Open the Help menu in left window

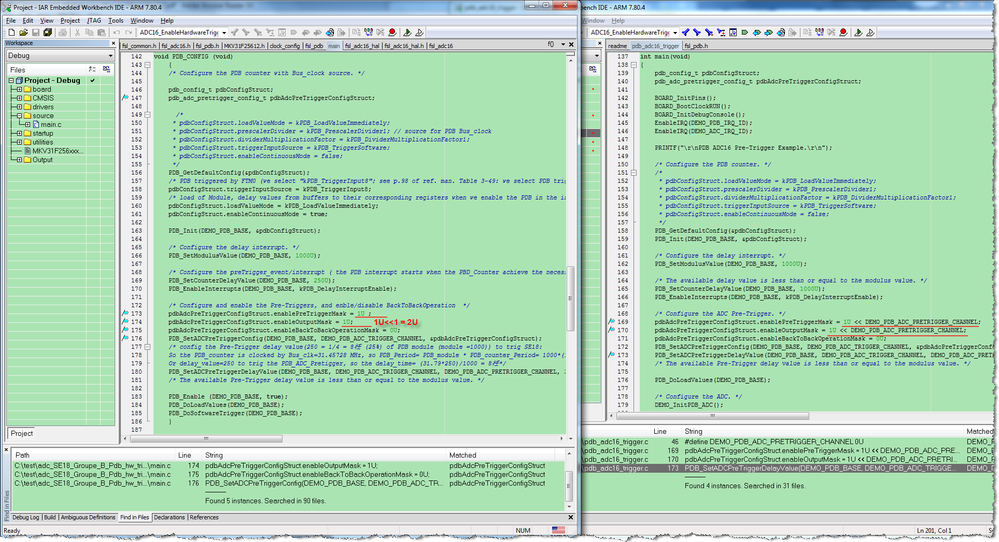point(167,20)
